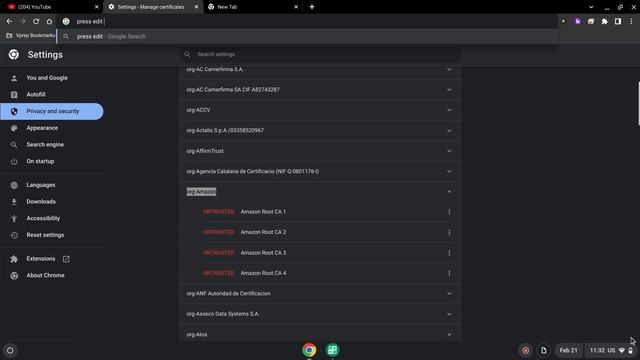640x360 pixels.
Task: Click the browser forward arrow
Action: (x=22, y=21)
